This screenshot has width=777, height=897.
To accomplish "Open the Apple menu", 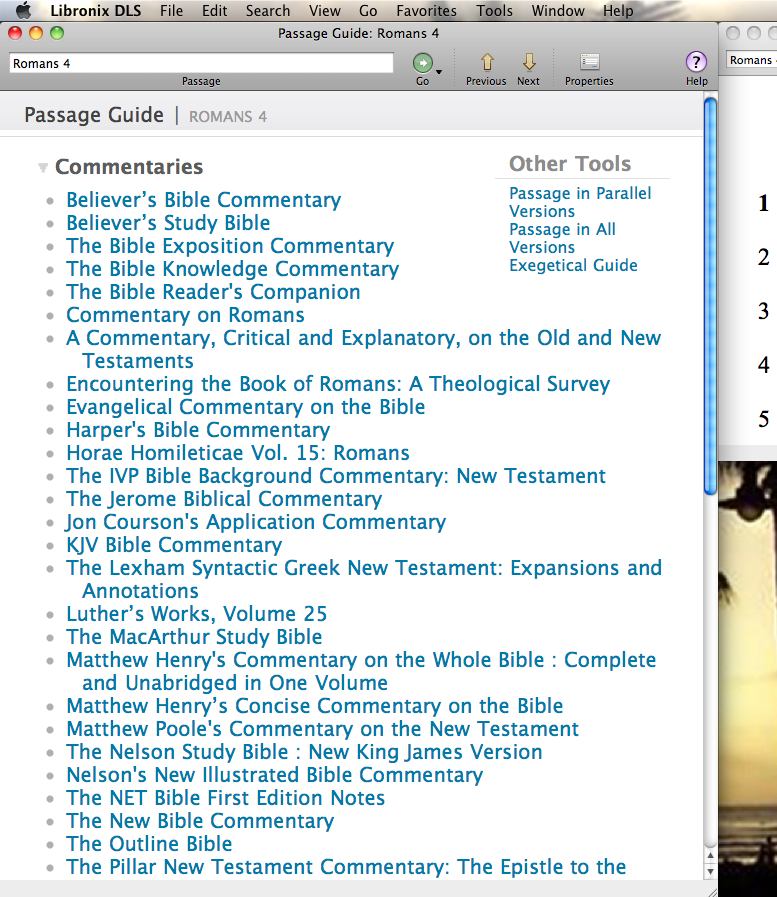I will click(x=23, y=10).
